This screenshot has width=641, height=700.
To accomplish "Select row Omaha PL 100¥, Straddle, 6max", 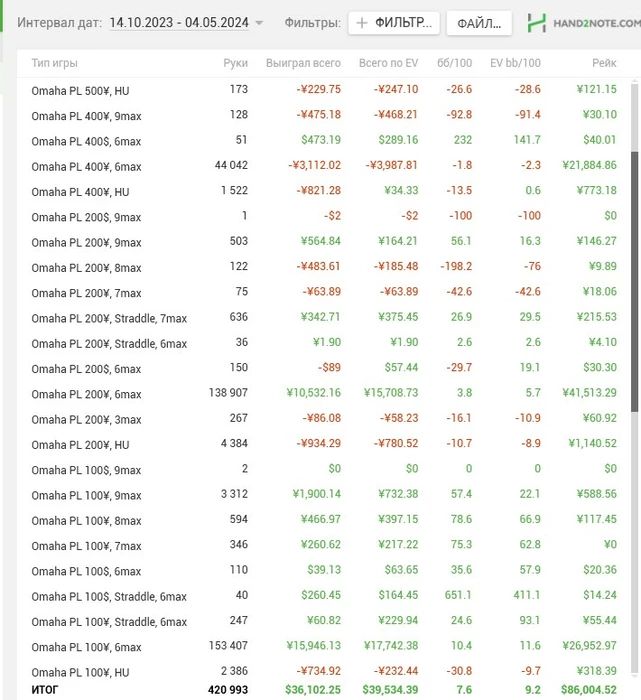I will point(324,621).
